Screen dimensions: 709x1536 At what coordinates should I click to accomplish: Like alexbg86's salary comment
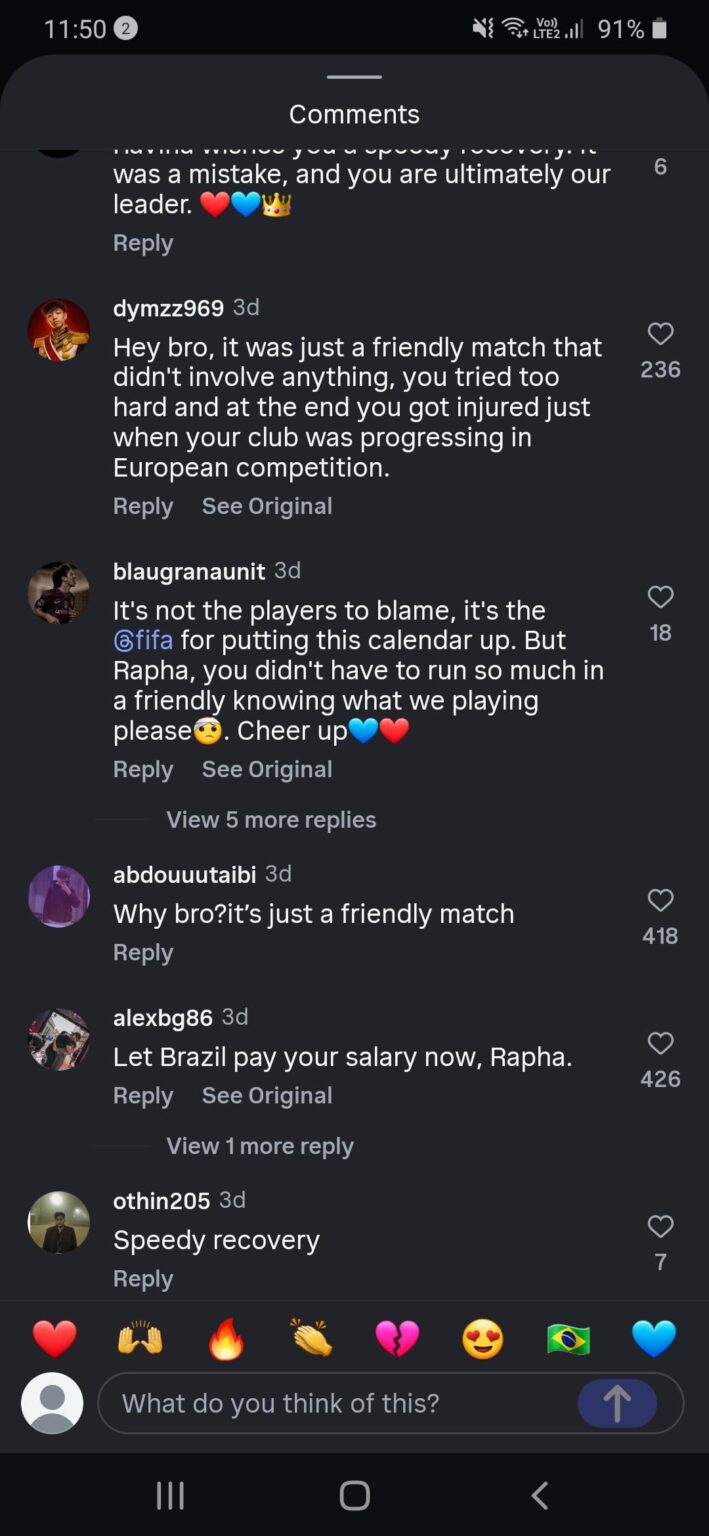[x=659, y=1043]
